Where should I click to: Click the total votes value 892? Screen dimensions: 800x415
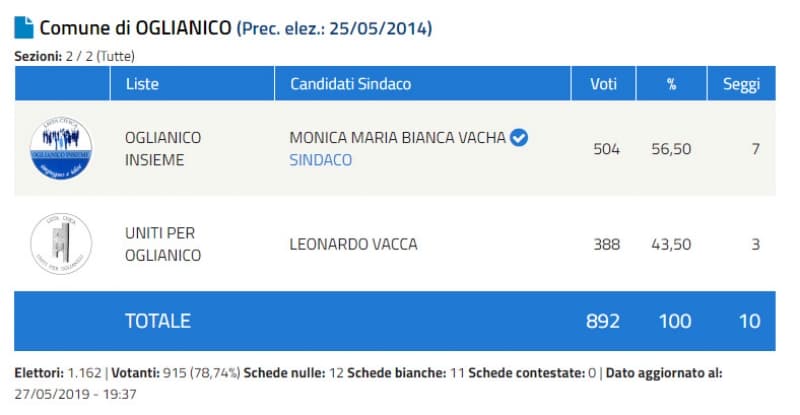(x=603, y=321)
